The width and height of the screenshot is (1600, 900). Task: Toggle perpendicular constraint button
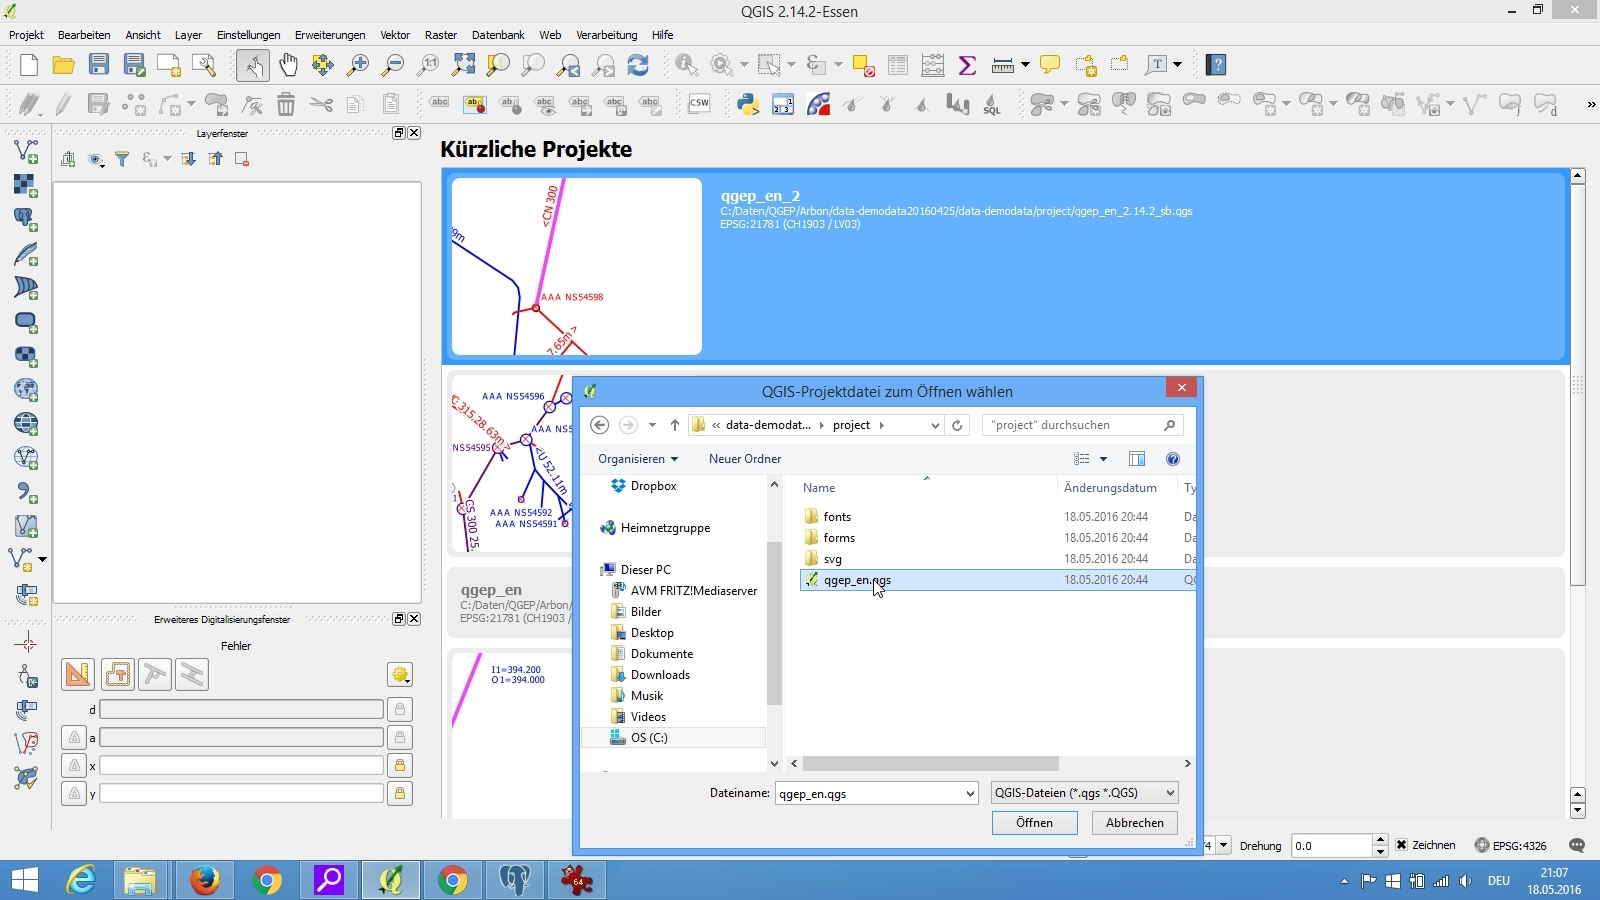[155, 675]
